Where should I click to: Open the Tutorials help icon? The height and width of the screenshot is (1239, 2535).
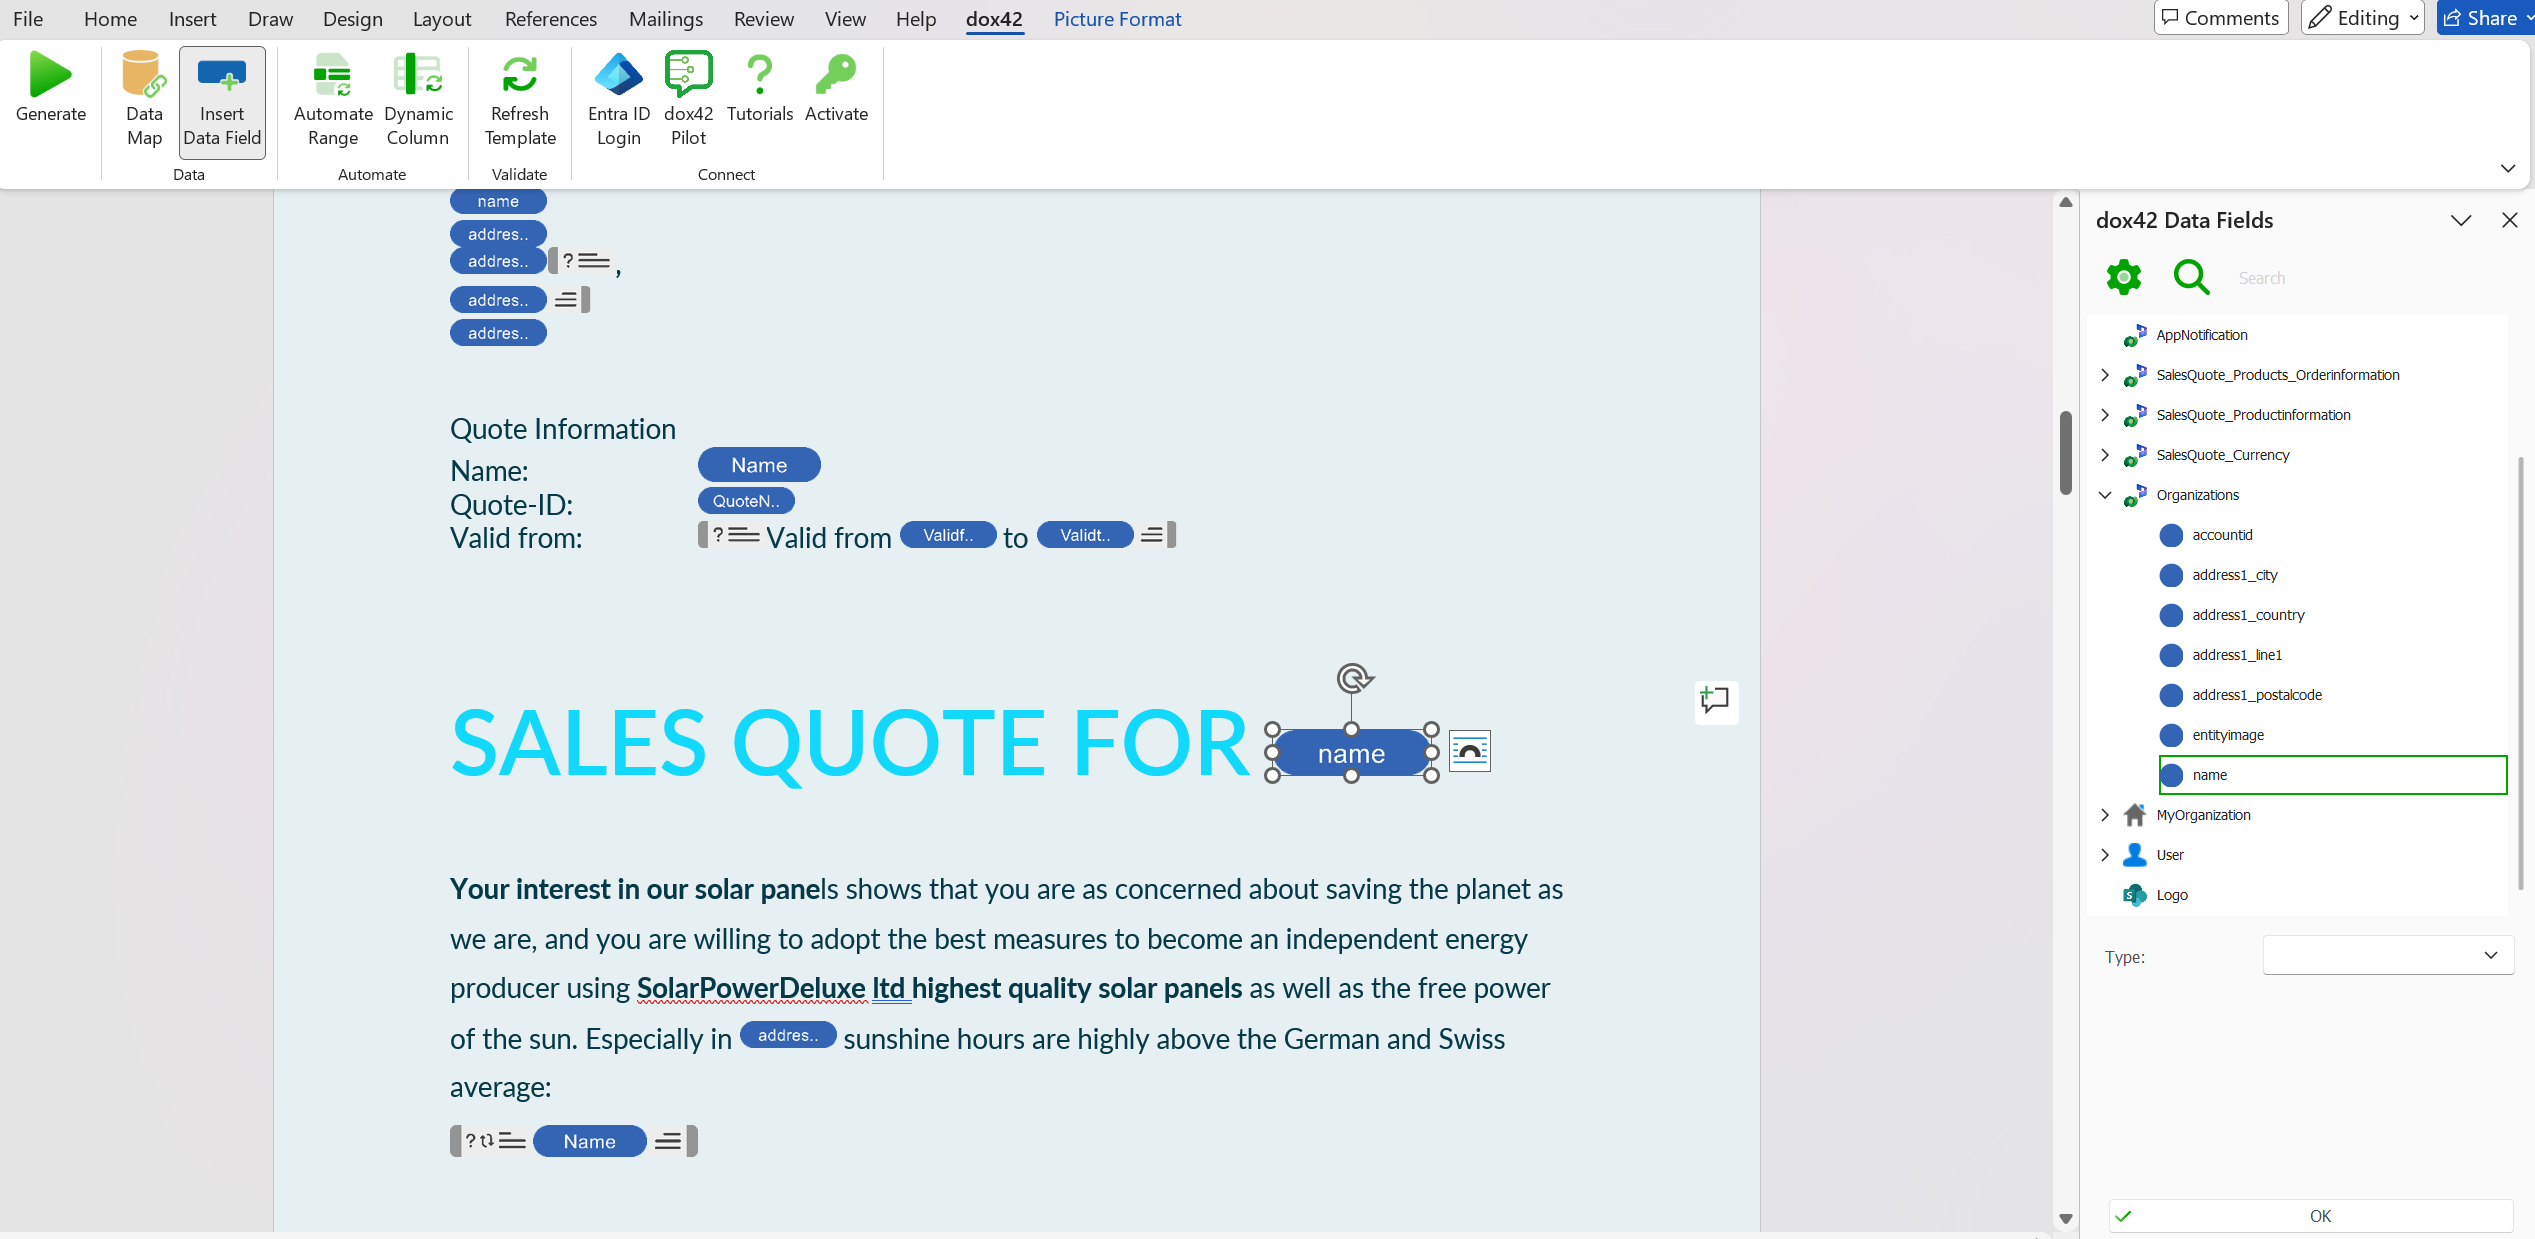pos(760,76)
